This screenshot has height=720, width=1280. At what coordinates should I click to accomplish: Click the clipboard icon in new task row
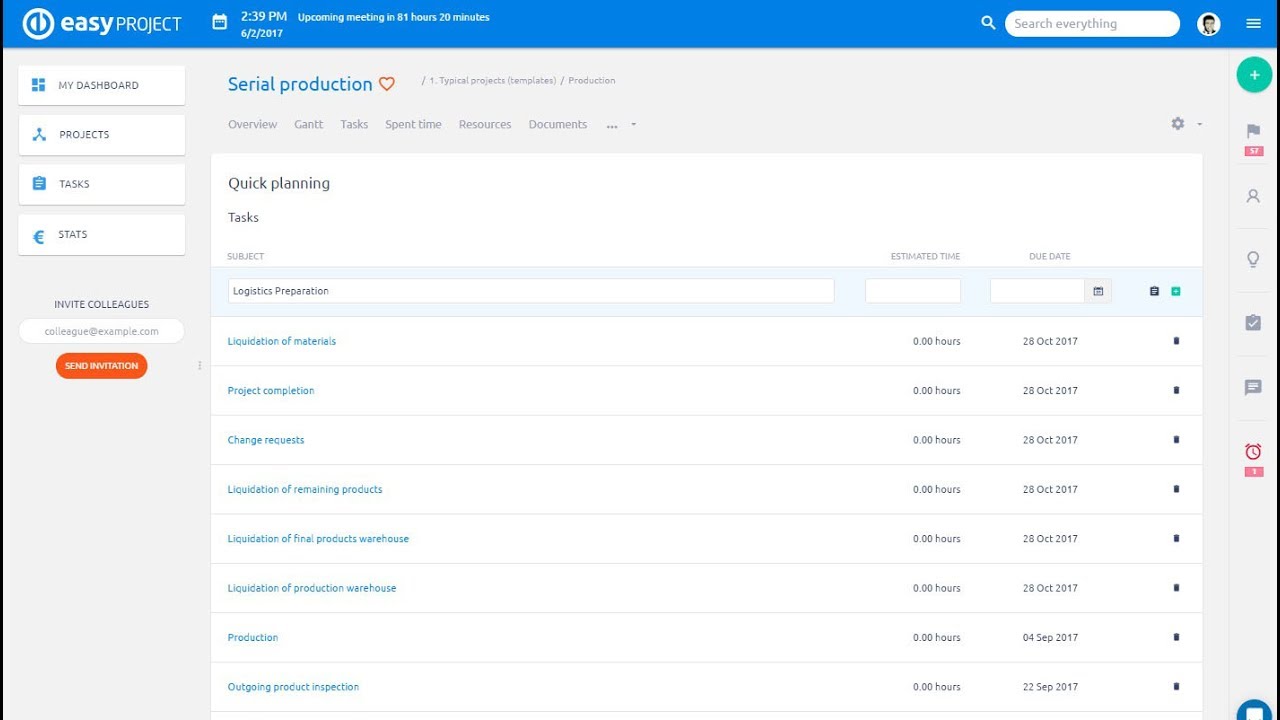pos(1154,291)
